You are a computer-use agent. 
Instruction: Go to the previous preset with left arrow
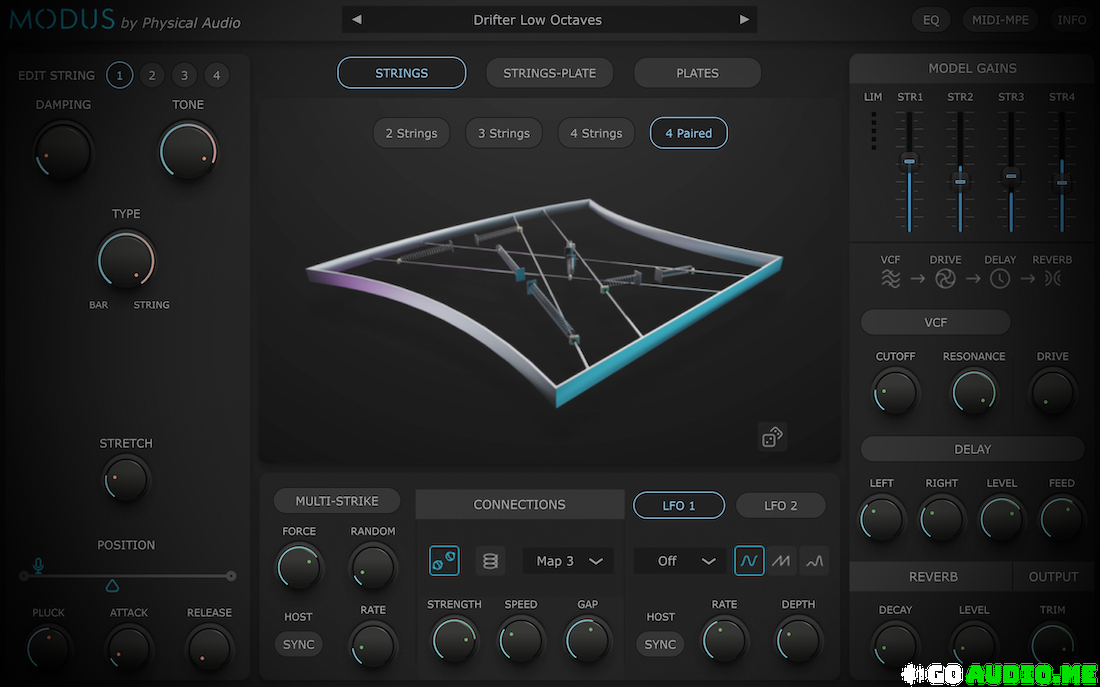pyautogui.click(x=356, y=20)
